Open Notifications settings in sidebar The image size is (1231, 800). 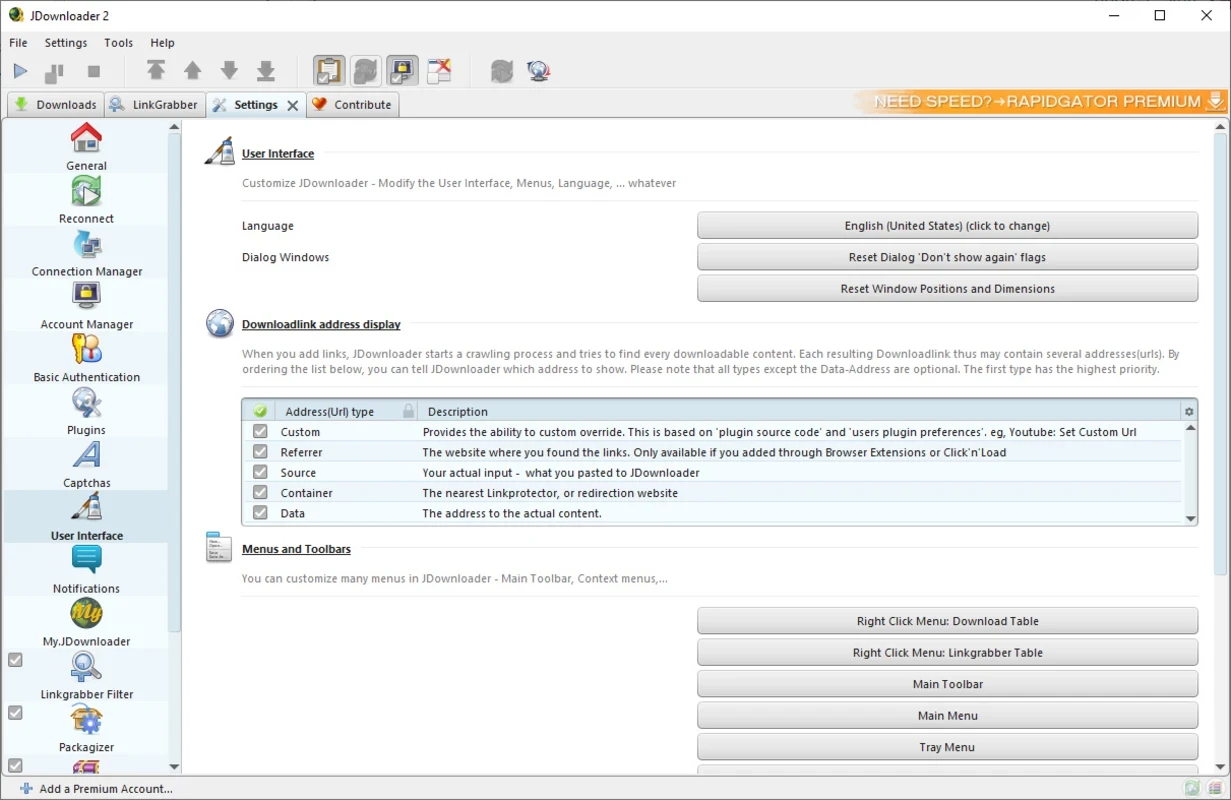[86, 570]
